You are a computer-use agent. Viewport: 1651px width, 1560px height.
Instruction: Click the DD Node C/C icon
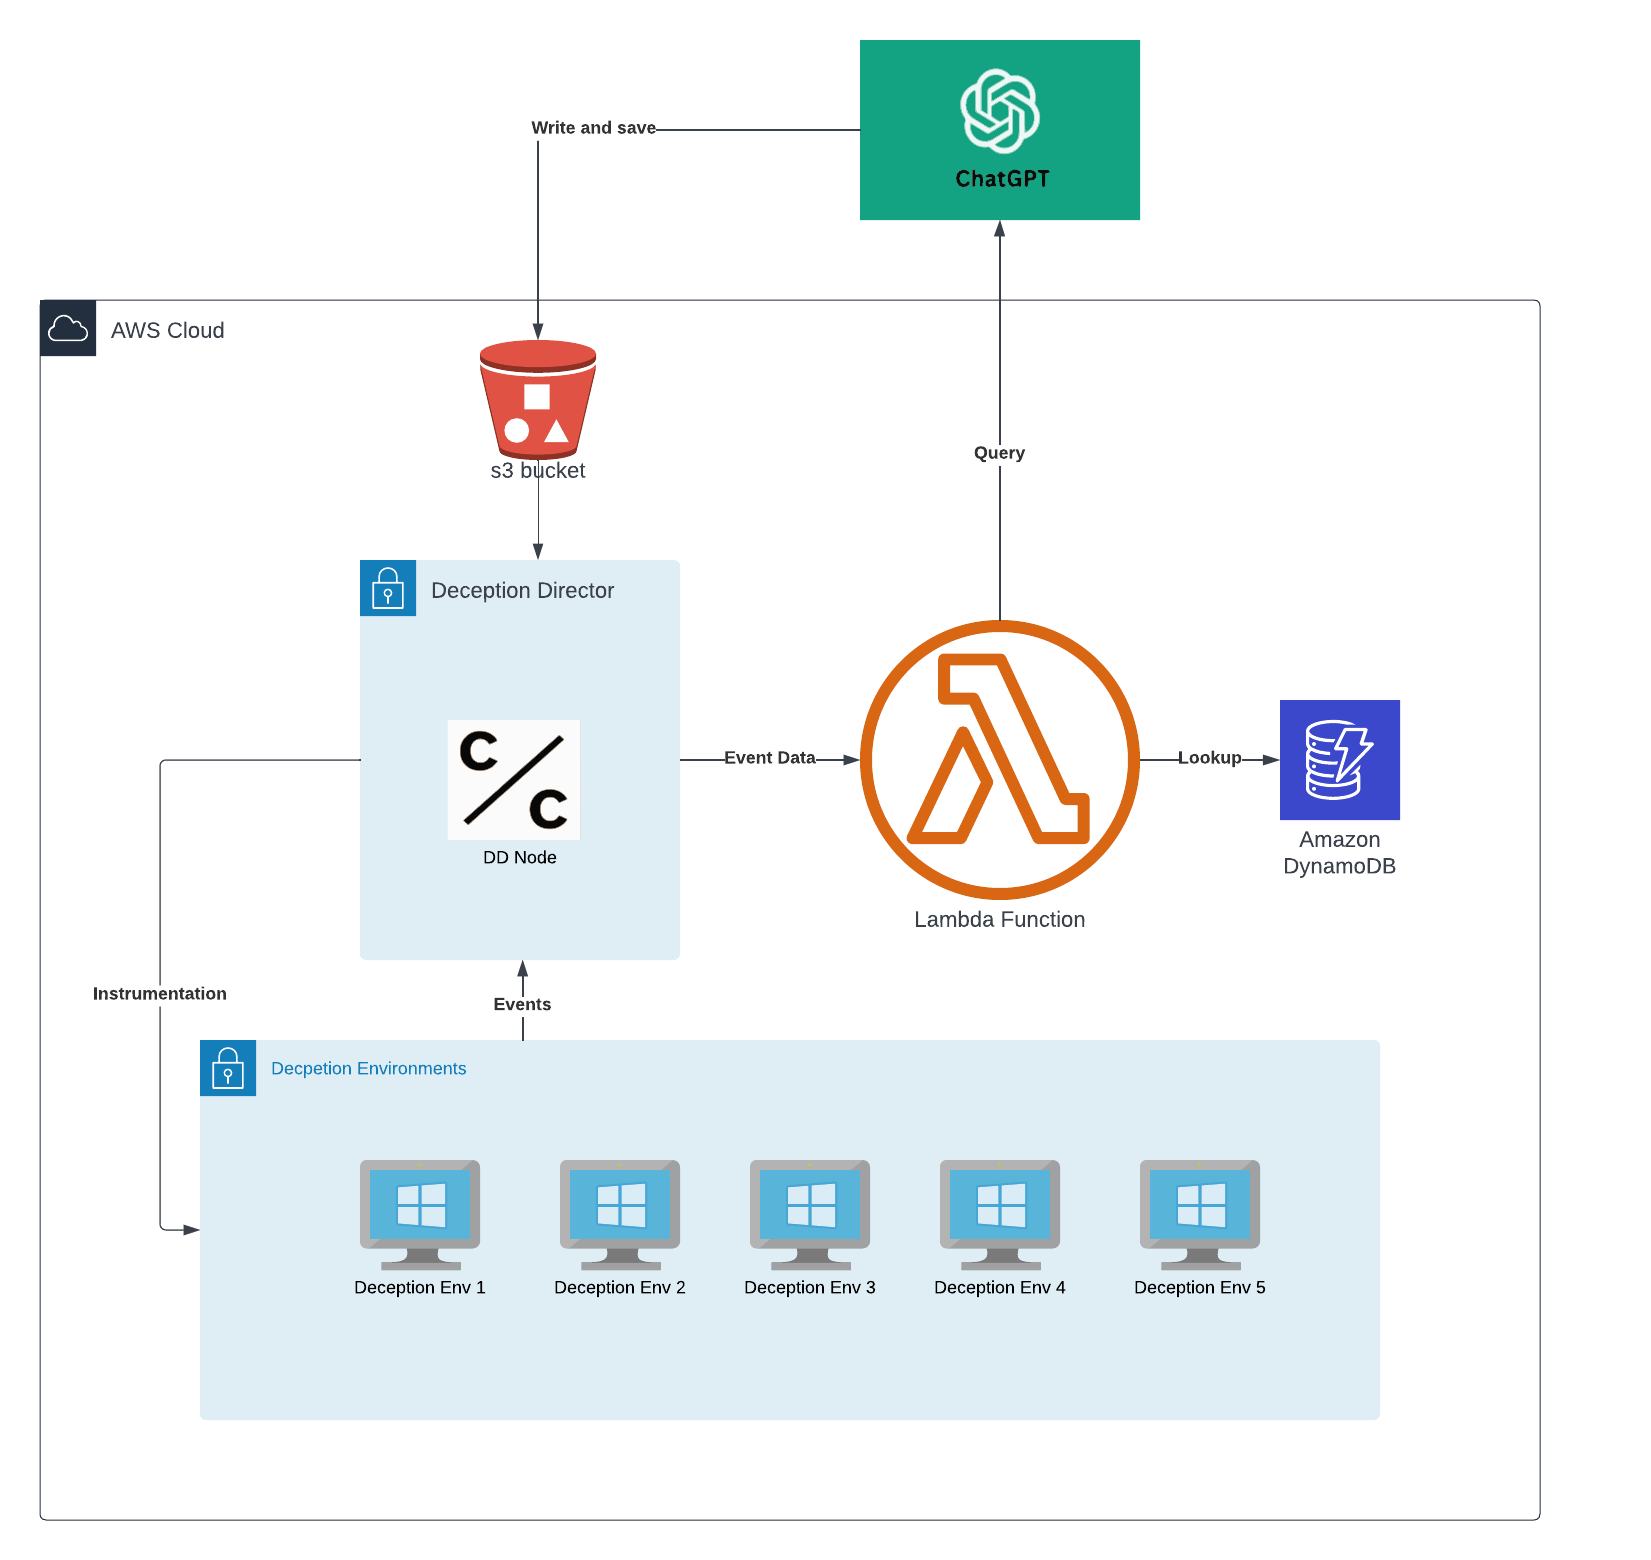tap(514, 780)
